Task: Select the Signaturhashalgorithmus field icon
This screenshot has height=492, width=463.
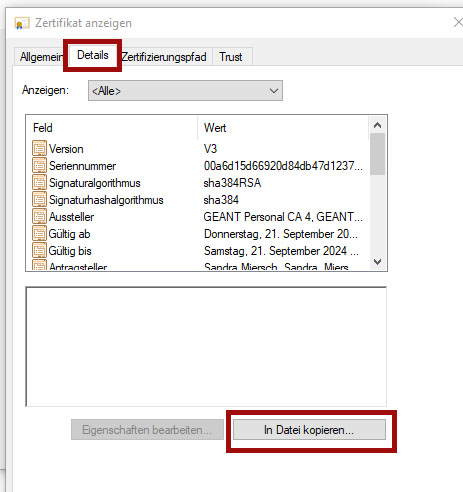Action: point(39,199)
